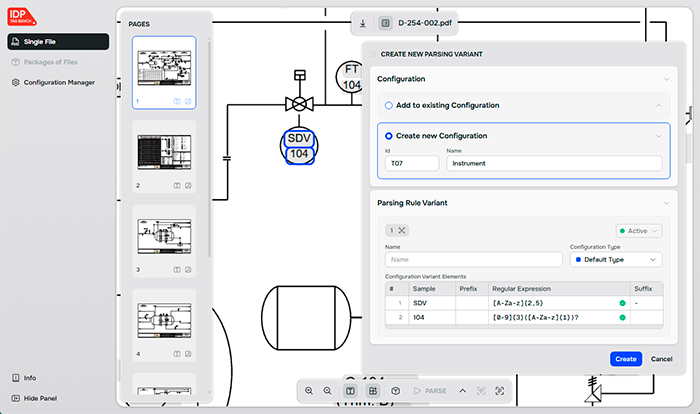Screen dimensions: 700x414
Task: Click the text-view icon on page 2
Action: 177,185
